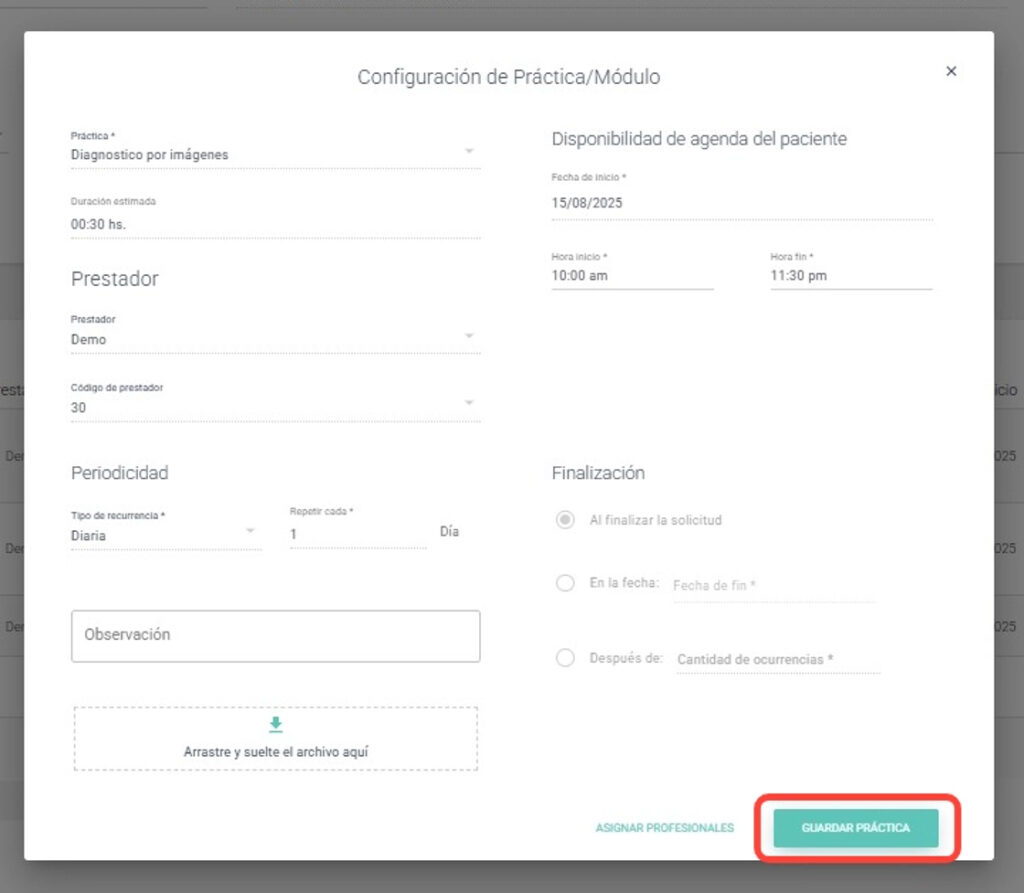
Task: Focus the Fecha de fin input
Action: pyautogui.click(x=773, y=586)
